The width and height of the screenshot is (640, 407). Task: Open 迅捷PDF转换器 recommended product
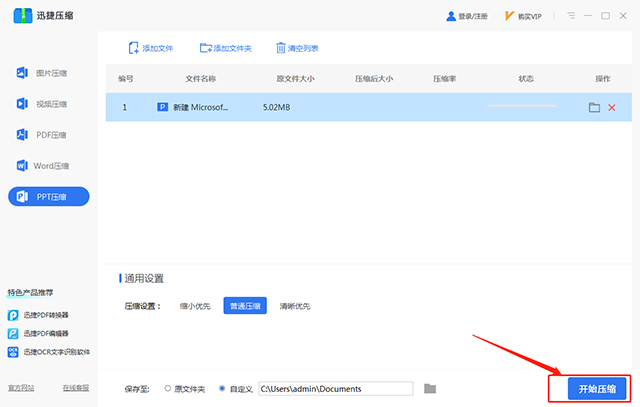(x=38, y=315)
